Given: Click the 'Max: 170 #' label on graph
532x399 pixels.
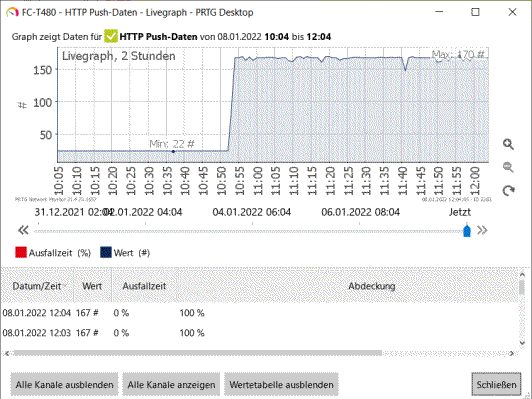Looking at the screenshot, I should tap(458, 54).
